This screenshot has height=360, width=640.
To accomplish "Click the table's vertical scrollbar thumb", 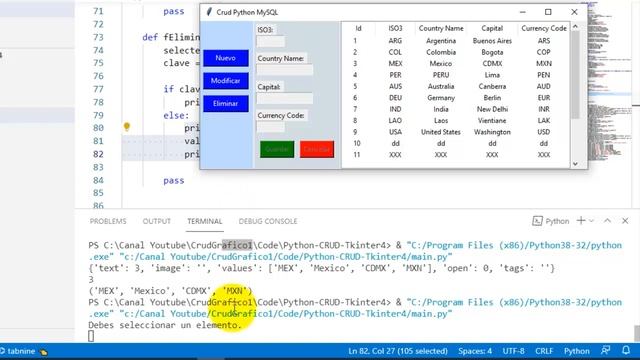I will (576, 75).
